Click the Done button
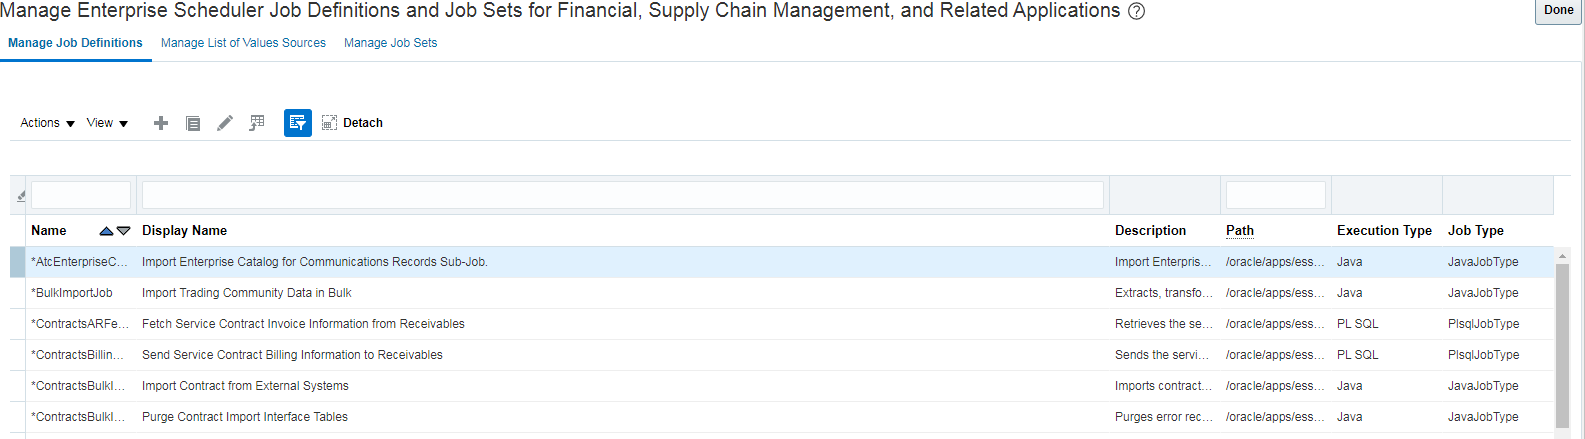Image resolution: width=1585 pixels, height=439 pixels. (1558, 11)
